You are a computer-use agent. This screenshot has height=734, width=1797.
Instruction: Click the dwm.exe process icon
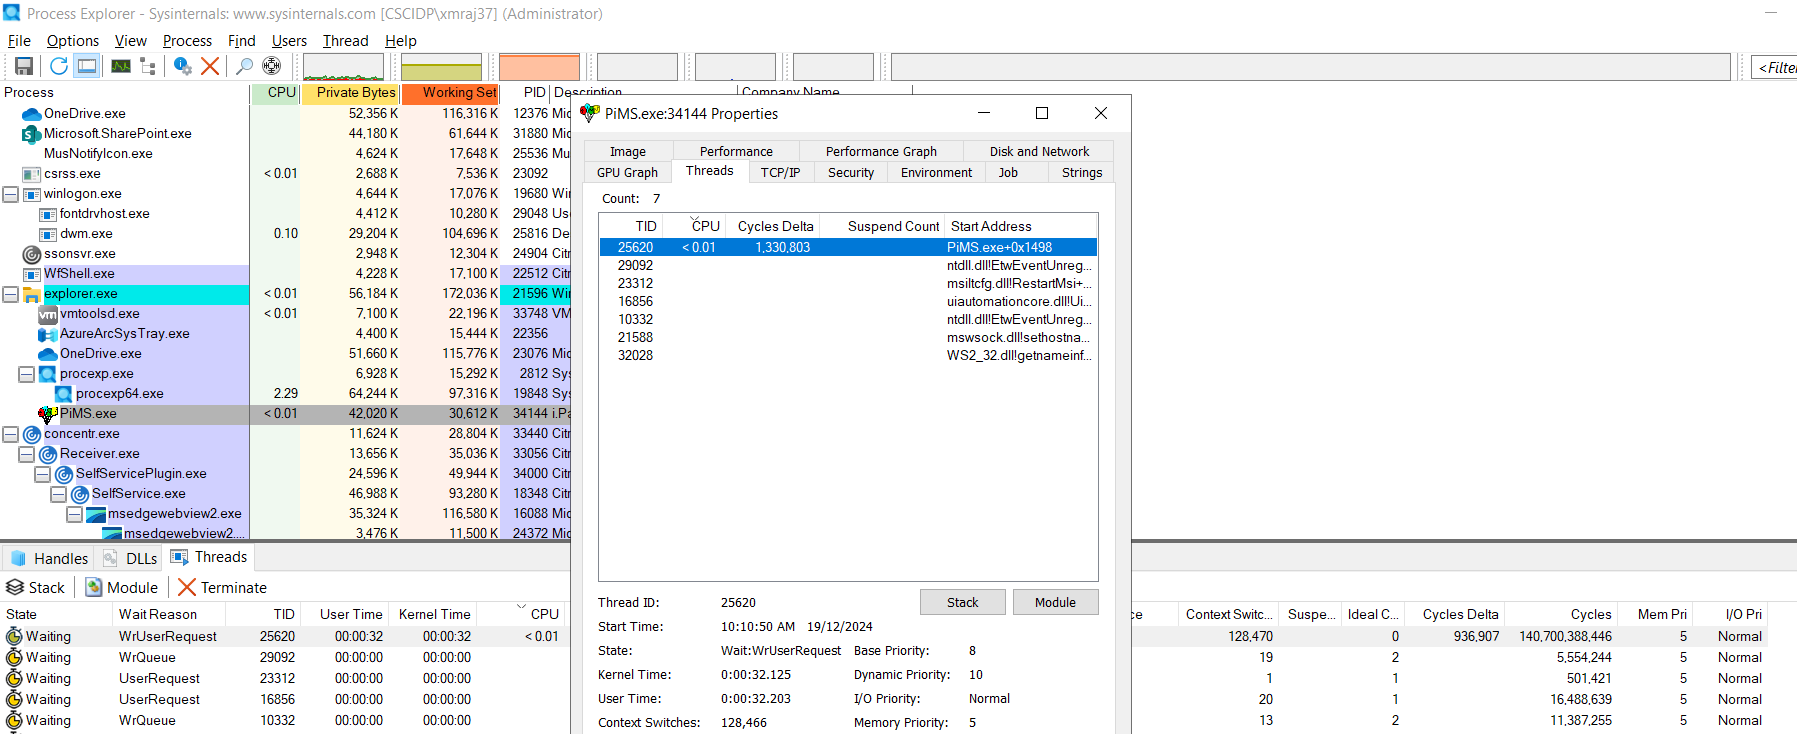(x=47, y=234)
